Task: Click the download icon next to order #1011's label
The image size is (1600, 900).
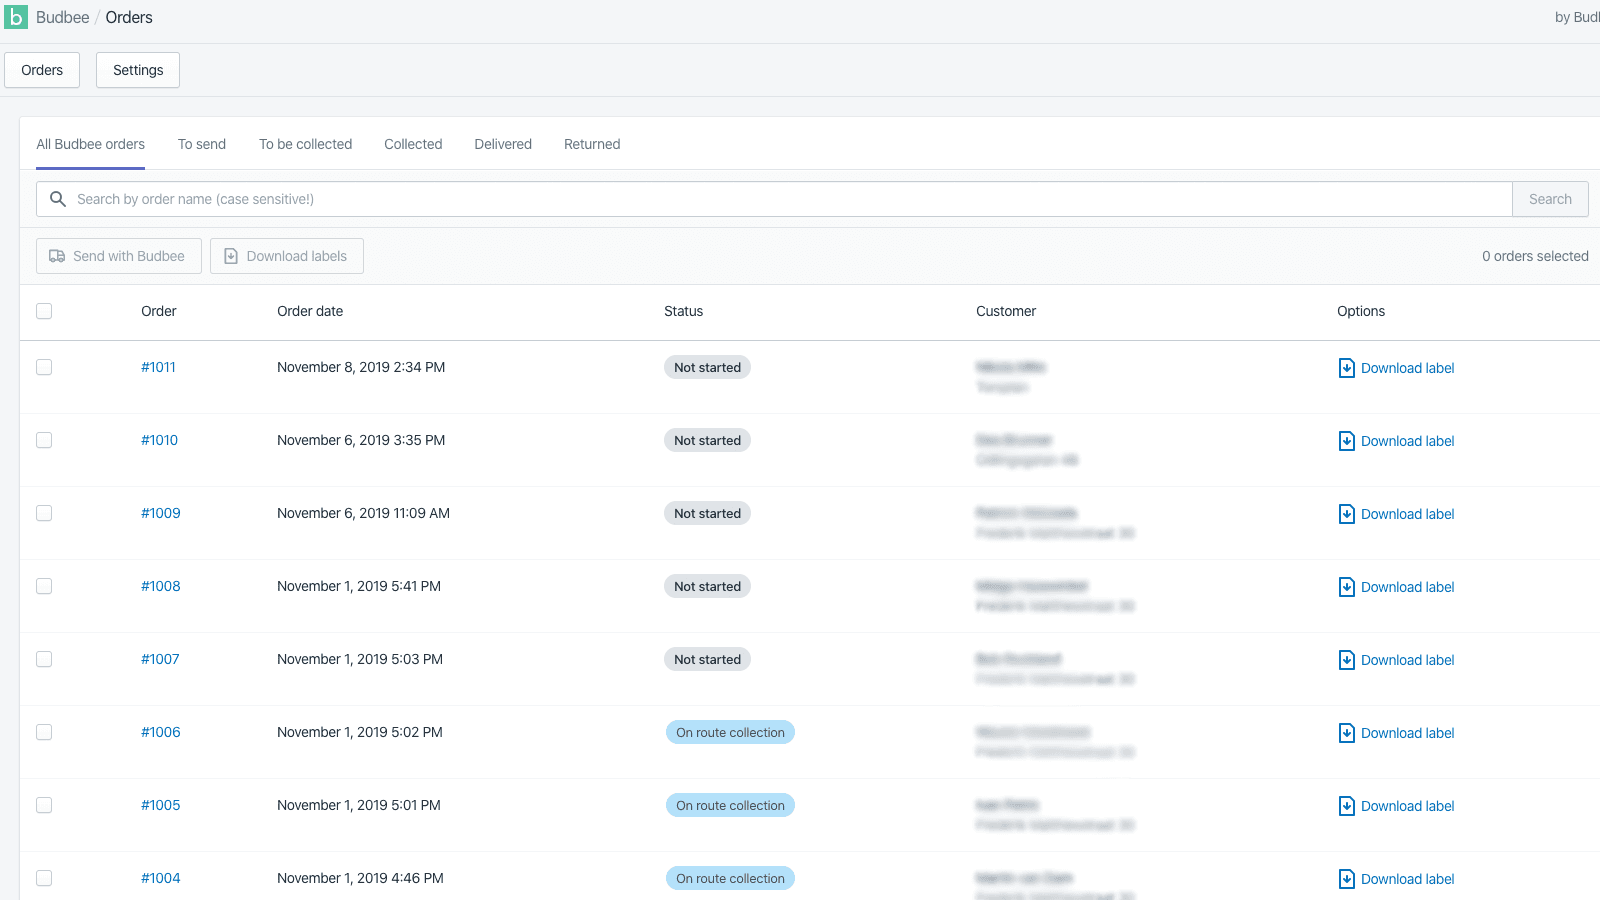Action: click(x=1346, y=367)
